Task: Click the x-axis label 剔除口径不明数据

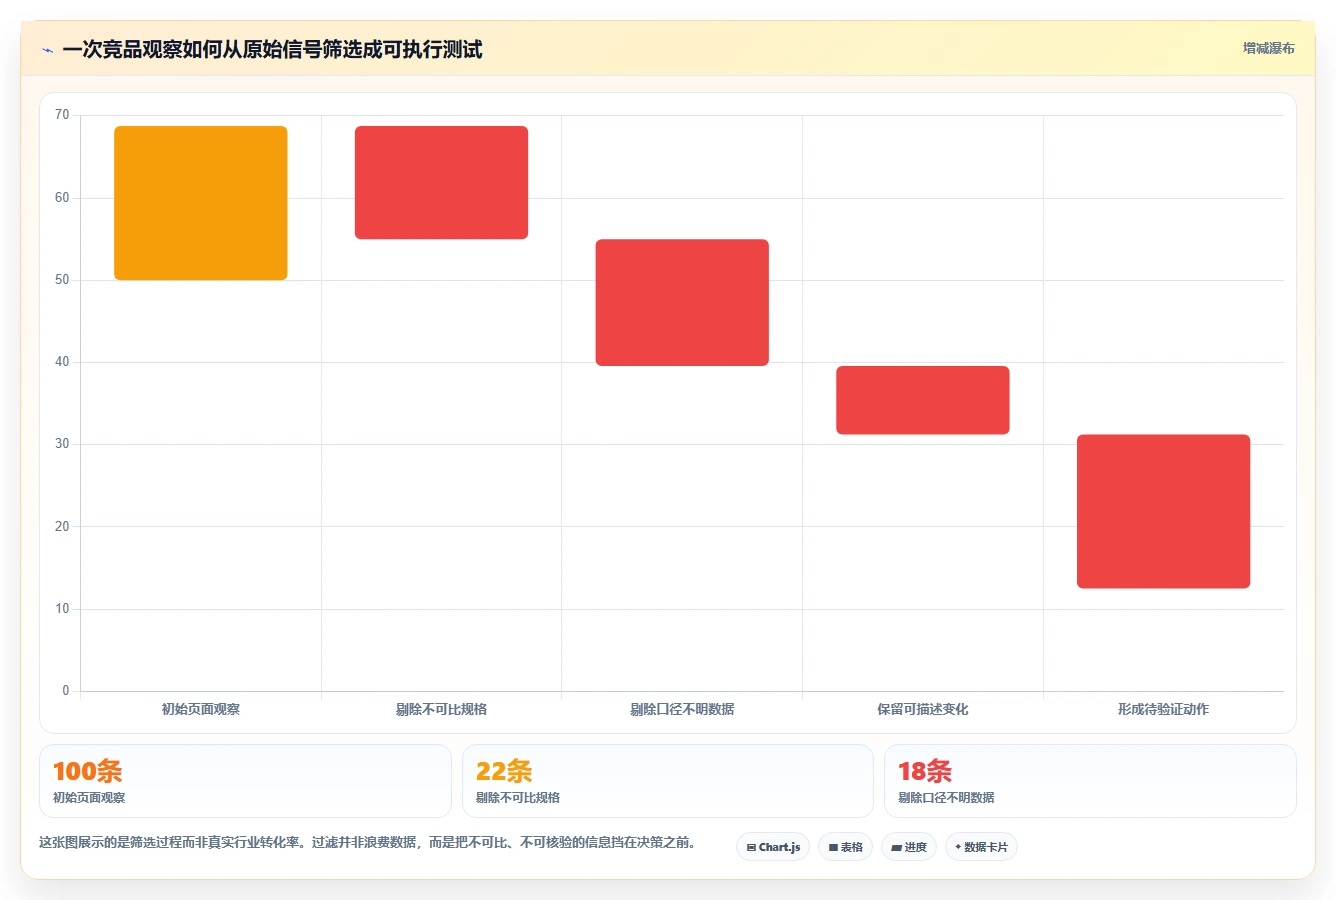Action: pos(682,709)
